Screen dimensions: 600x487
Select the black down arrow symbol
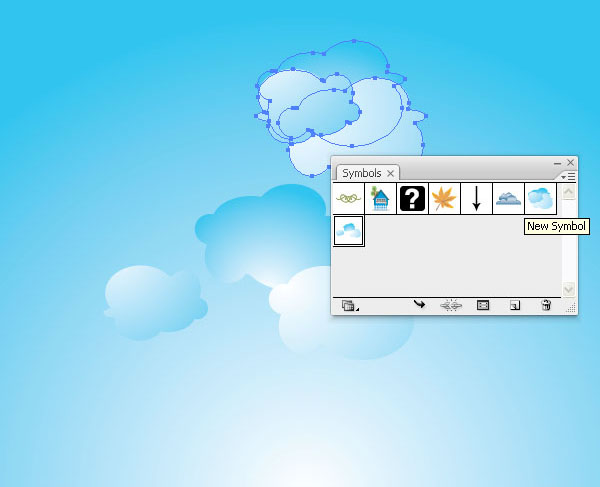[x=476, y=198]
